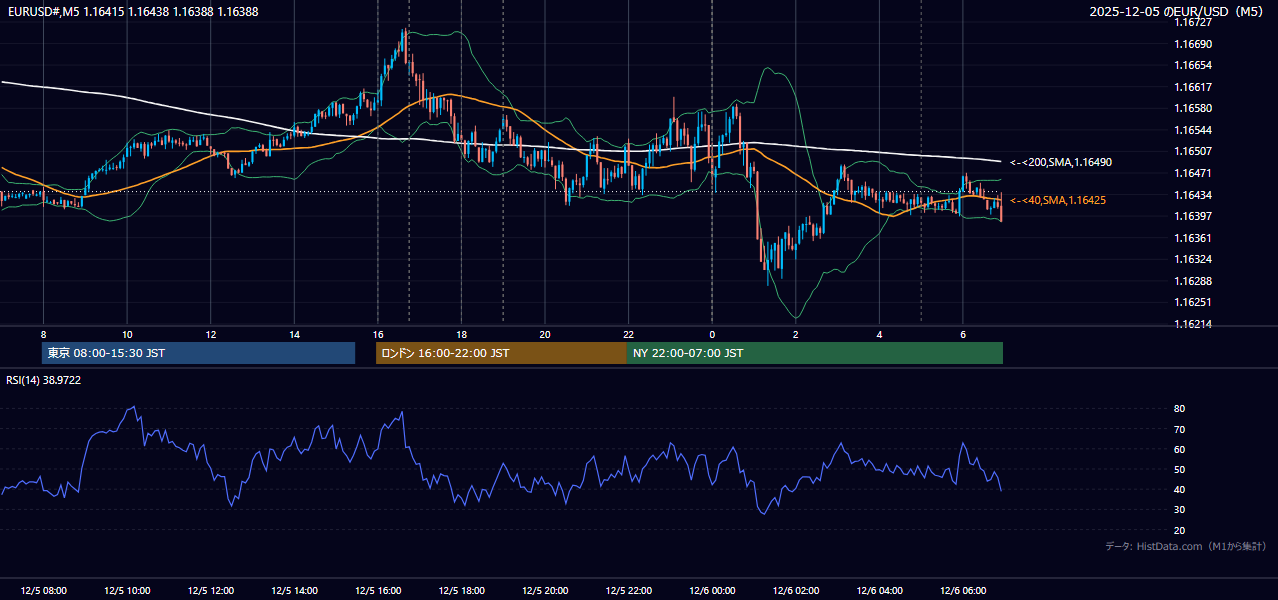Screen dimensions: 1278x600
Task: Click hour tick 22 under the price chart
Action: point(629,334)
